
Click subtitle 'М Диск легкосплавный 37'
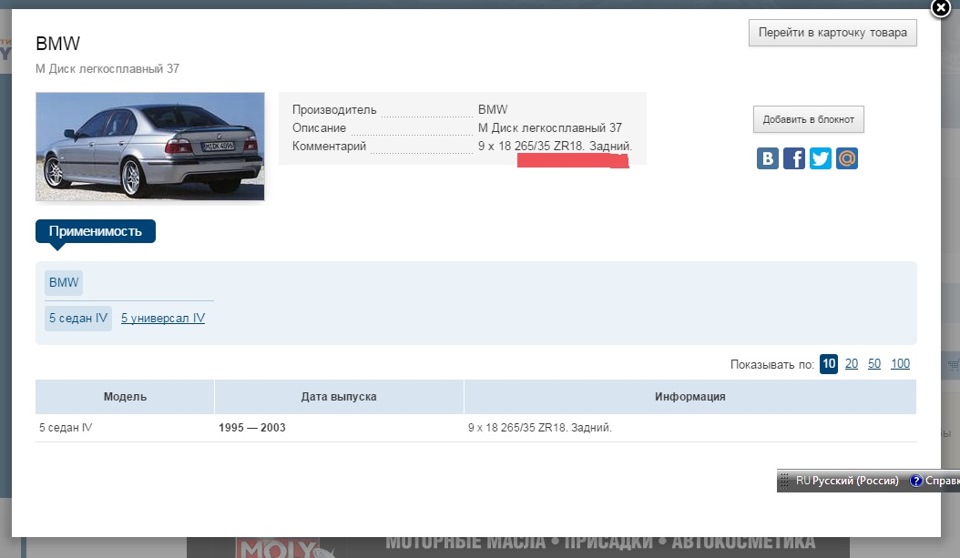pos(107,69)
